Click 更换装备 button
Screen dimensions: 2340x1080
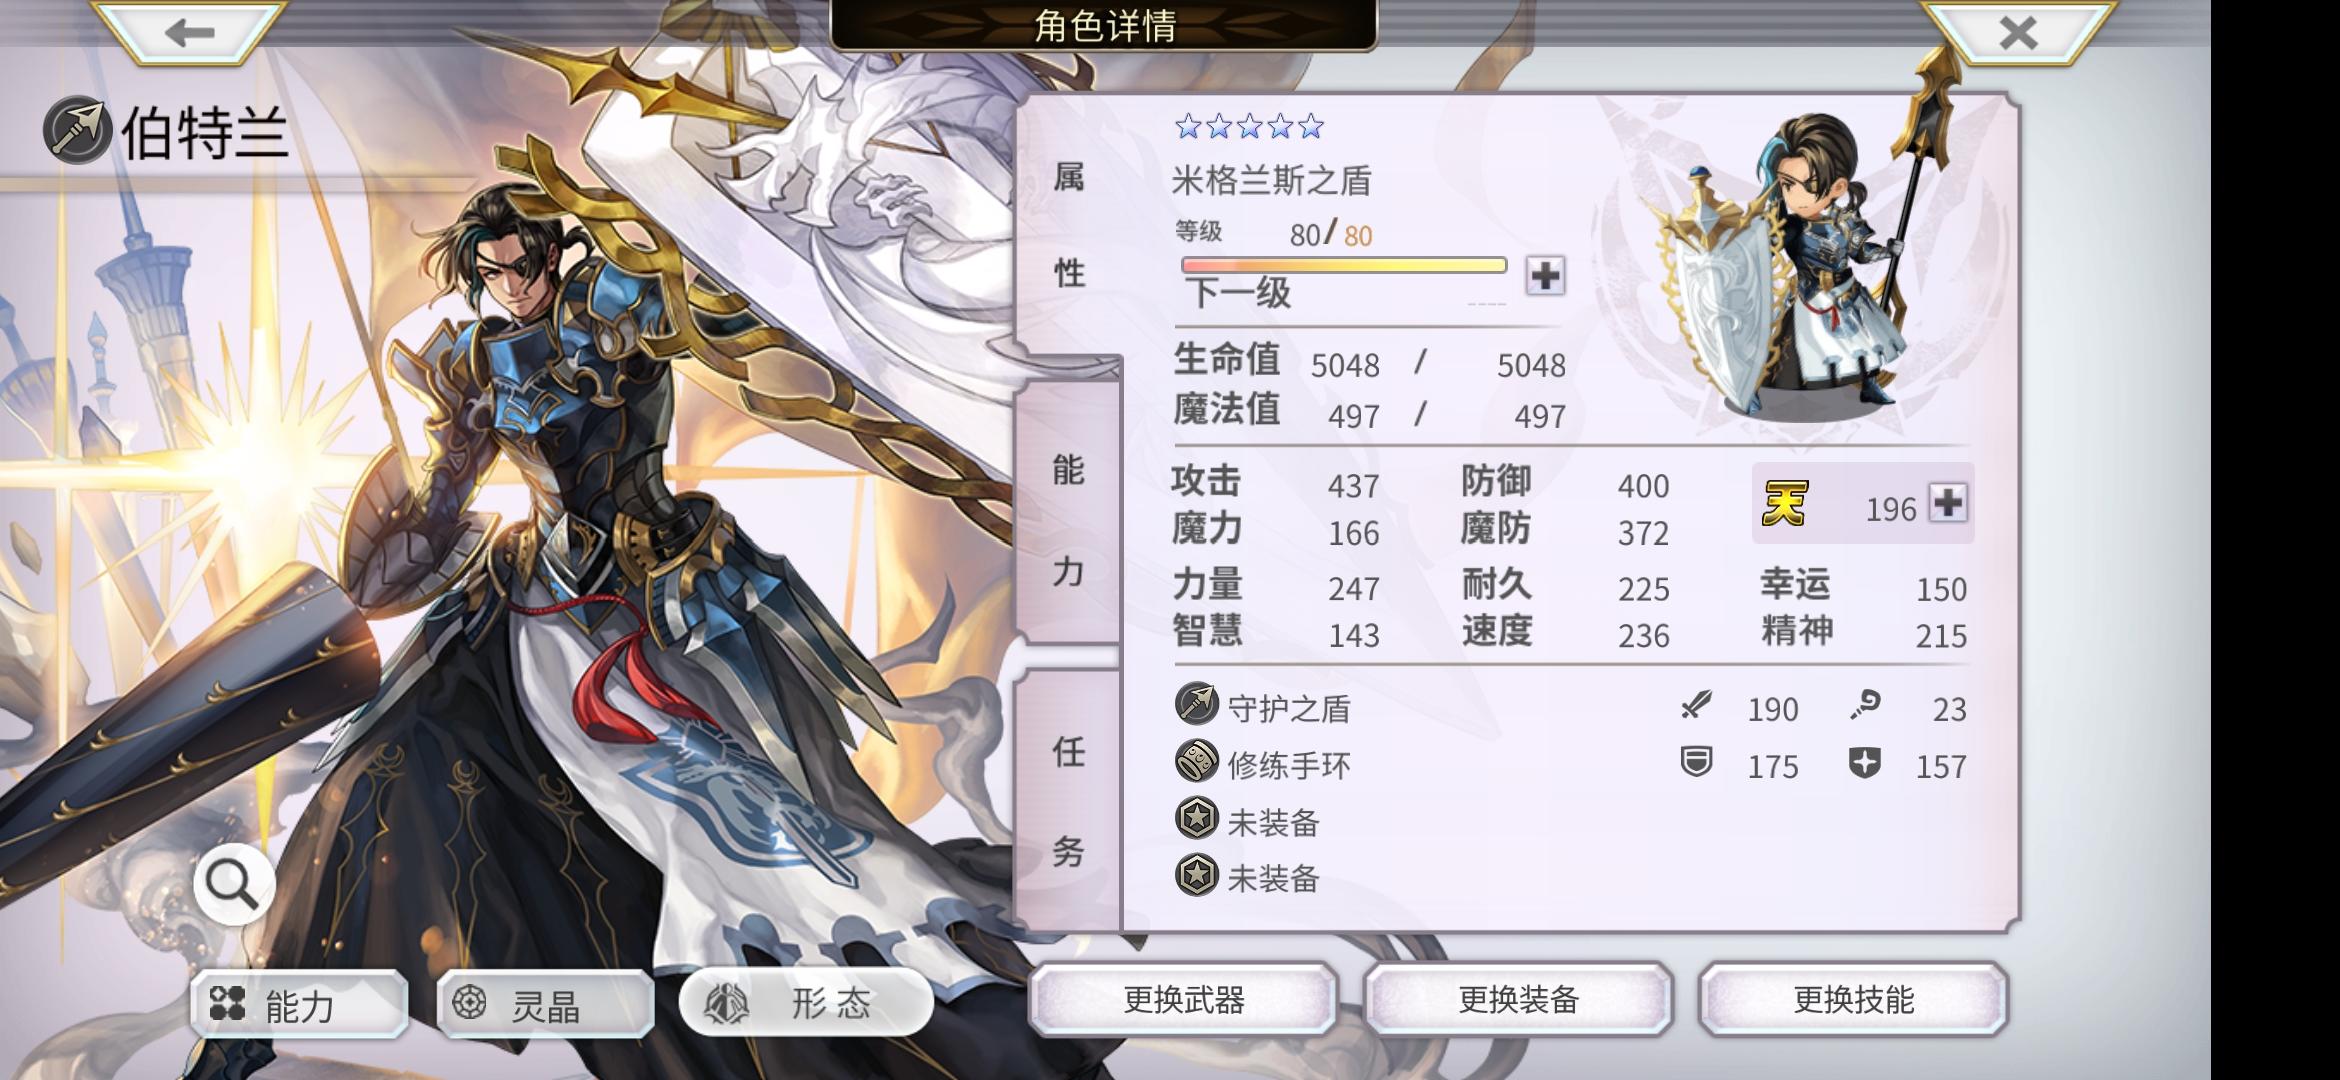(x=1518, y=999)
